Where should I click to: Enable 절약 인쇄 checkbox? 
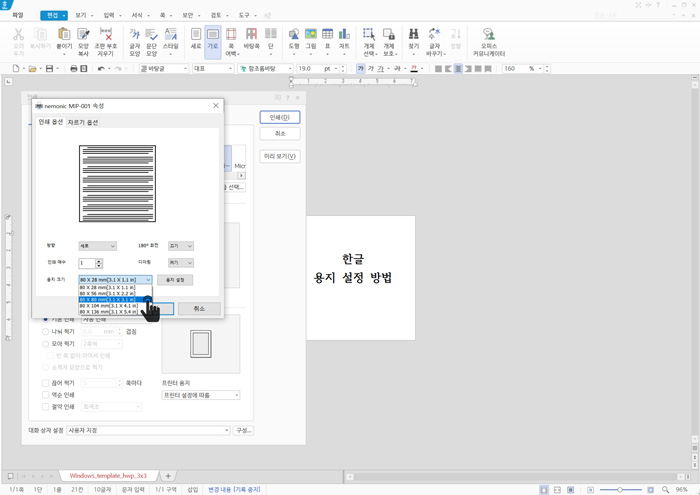(45, 407)
